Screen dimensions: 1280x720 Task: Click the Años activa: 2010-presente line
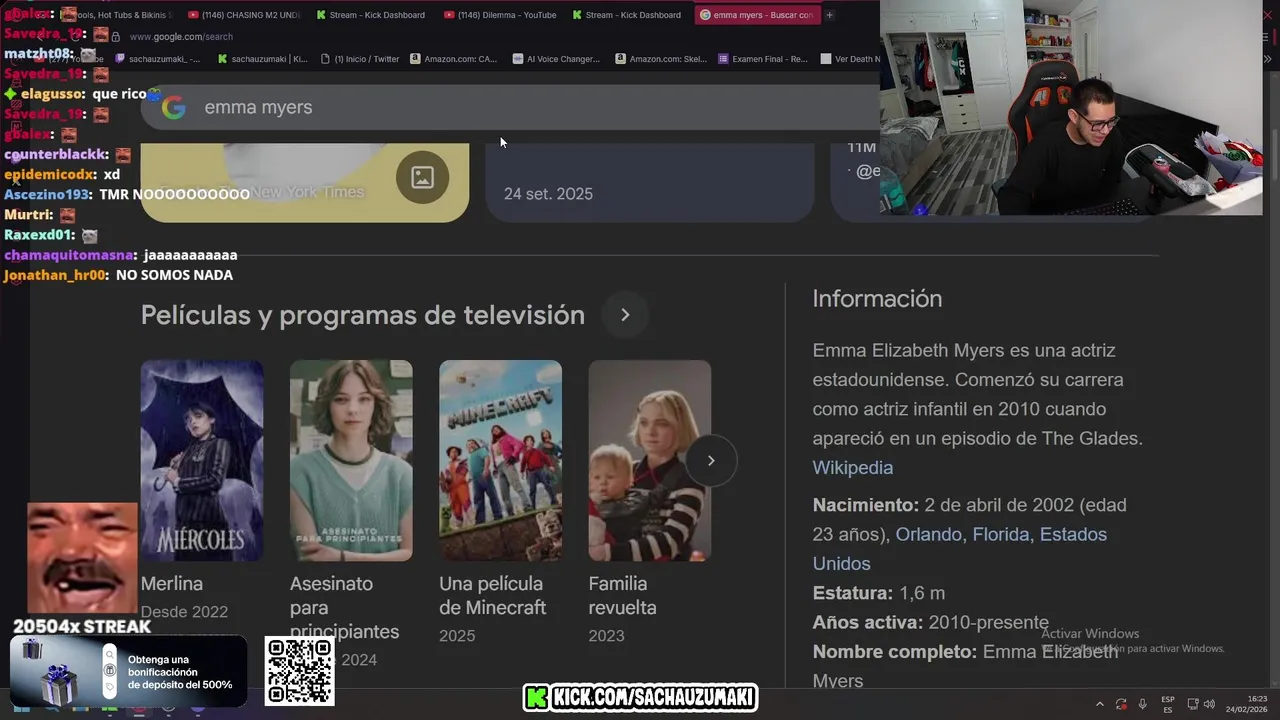931,622
